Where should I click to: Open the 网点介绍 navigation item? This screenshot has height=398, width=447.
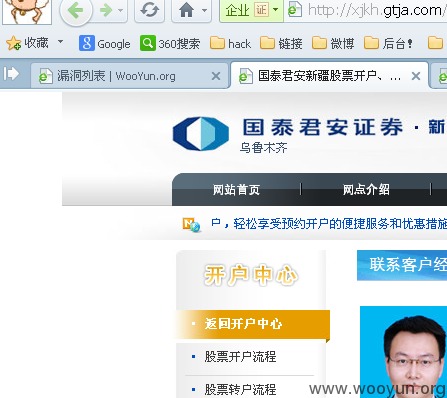[x=366, y=190]
